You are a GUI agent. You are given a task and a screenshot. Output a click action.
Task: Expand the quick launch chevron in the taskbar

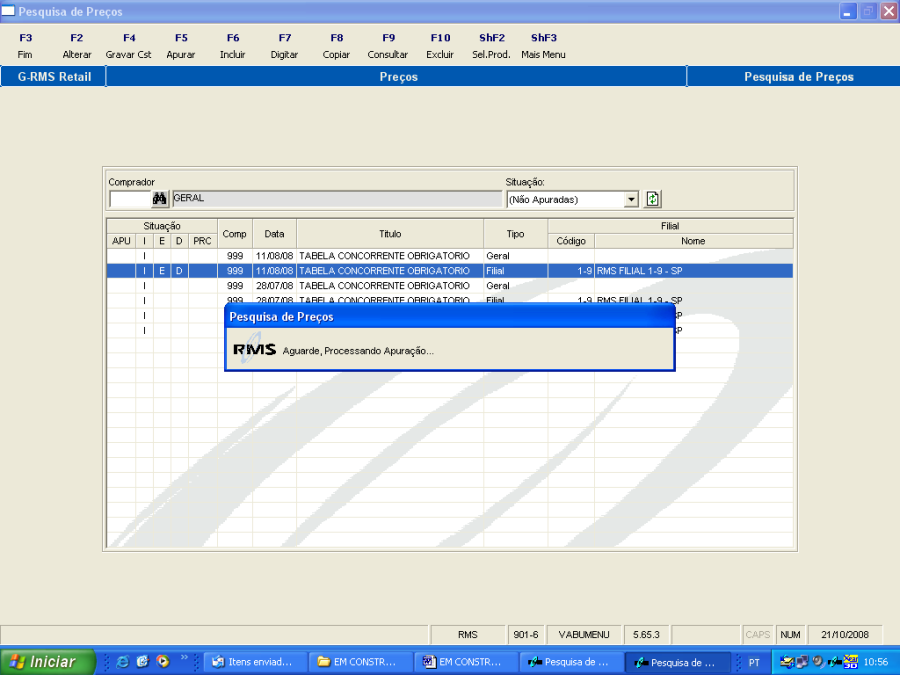(x=184, y=658)
